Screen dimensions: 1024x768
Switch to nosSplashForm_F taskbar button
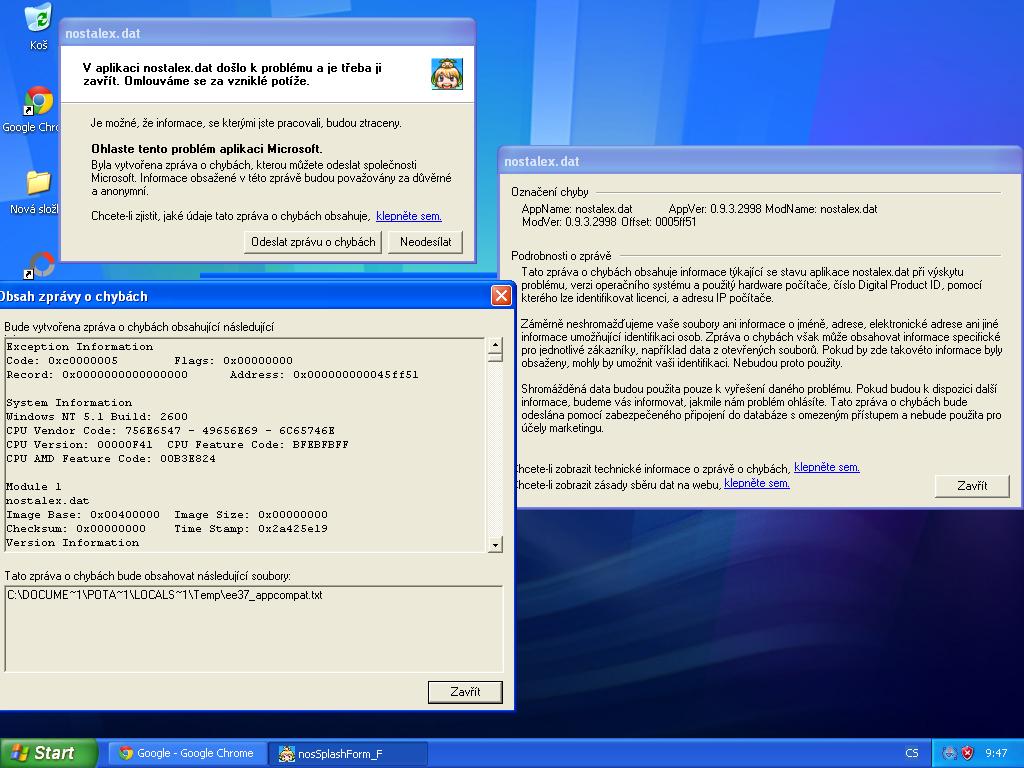(348, 753)
